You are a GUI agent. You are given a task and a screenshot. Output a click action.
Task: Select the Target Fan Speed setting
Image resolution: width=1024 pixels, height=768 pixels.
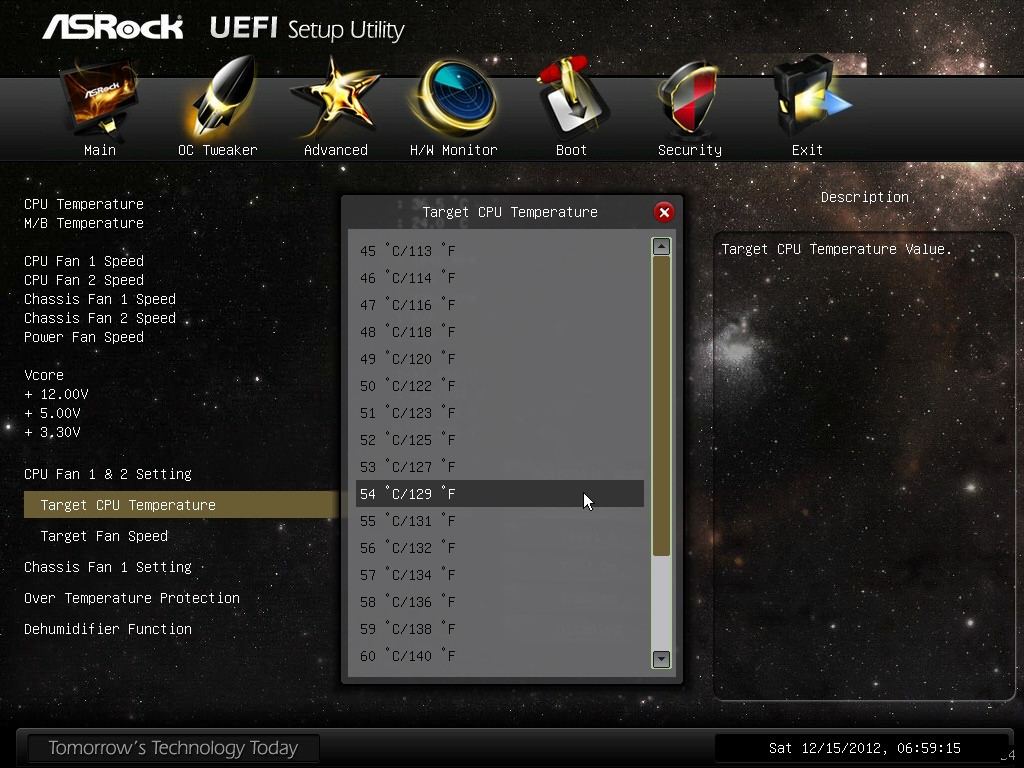pos(104,536)
